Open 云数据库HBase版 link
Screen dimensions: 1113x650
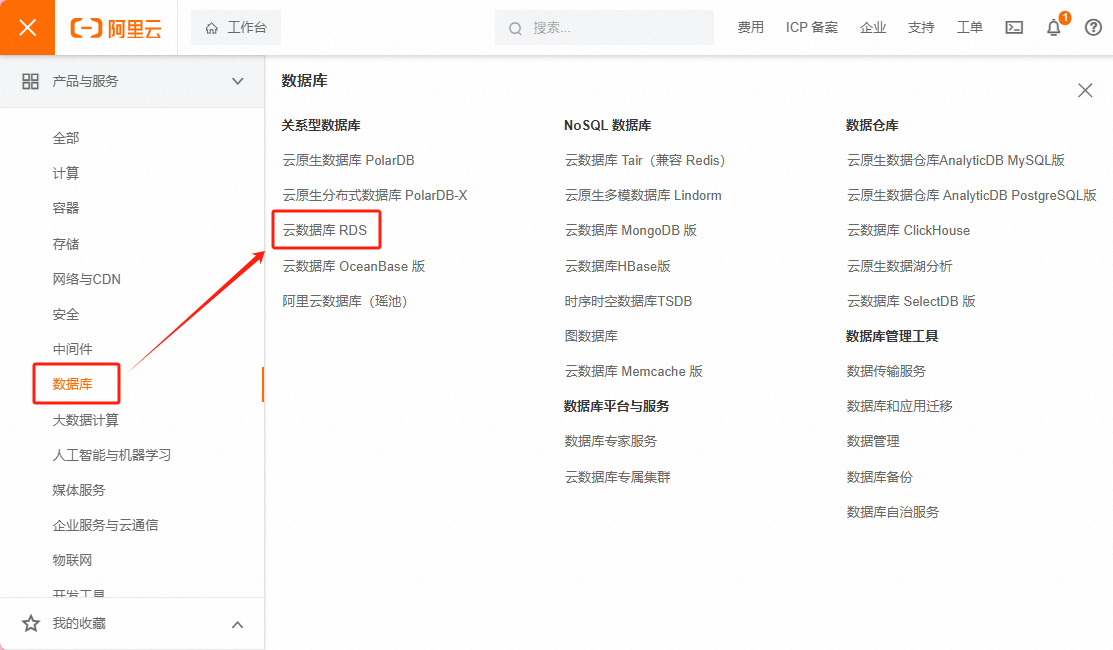(618, 266)
